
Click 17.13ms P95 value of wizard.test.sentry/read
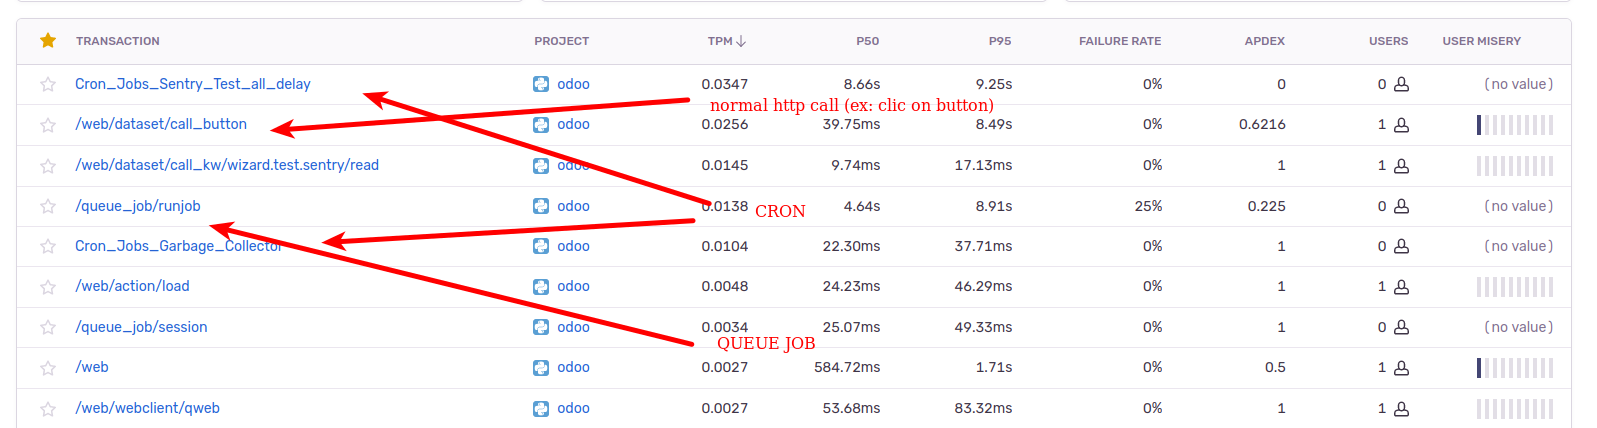coord(983,165)
